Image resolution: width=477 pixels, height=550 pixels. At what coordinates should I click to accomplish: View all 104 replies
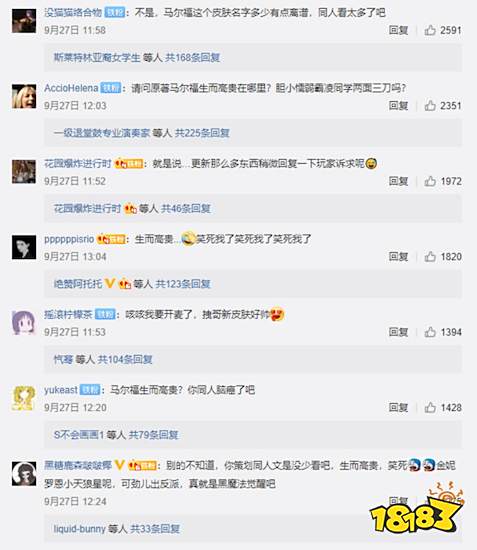pos(125,359)
